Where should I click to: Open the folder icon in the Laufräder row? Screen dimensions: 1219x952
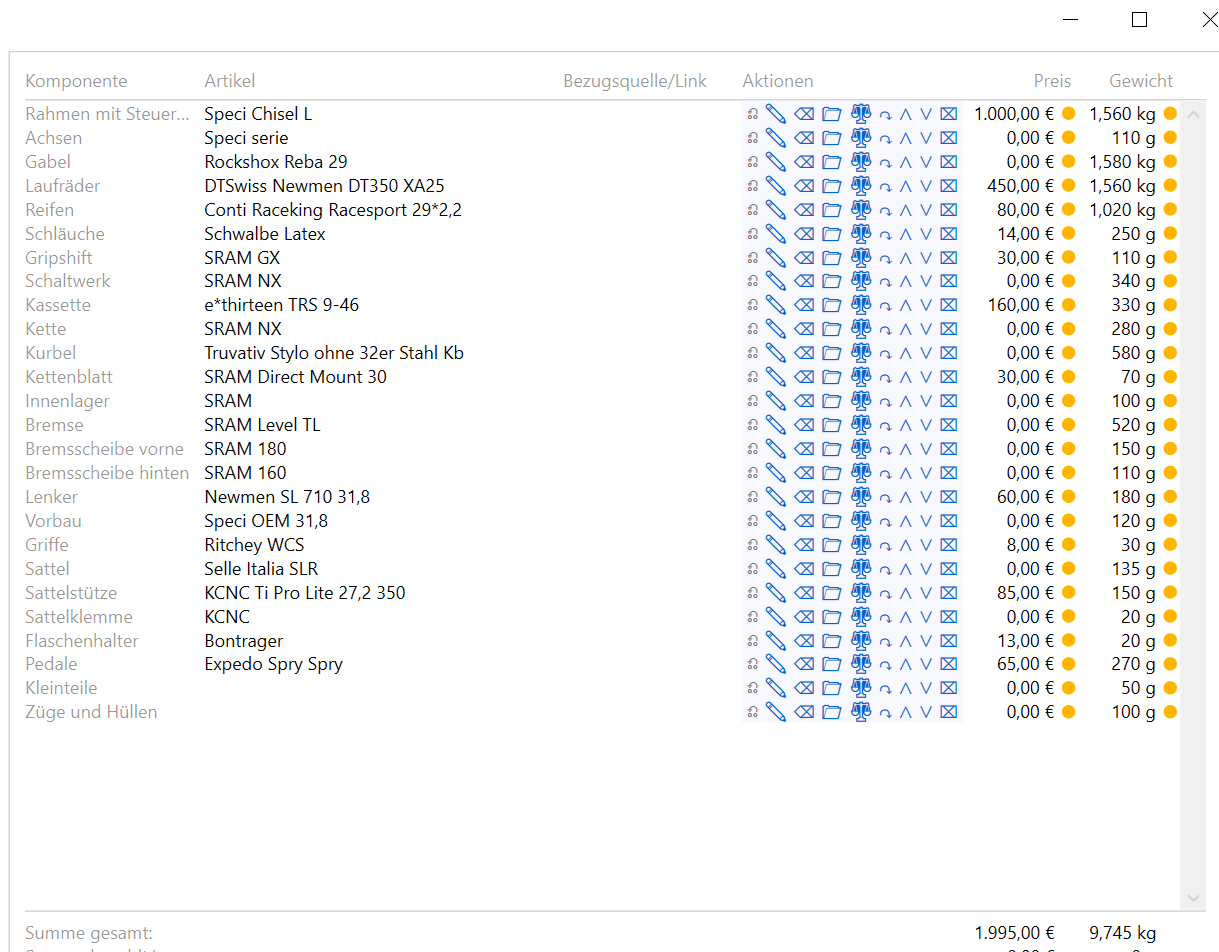[832, 186]
